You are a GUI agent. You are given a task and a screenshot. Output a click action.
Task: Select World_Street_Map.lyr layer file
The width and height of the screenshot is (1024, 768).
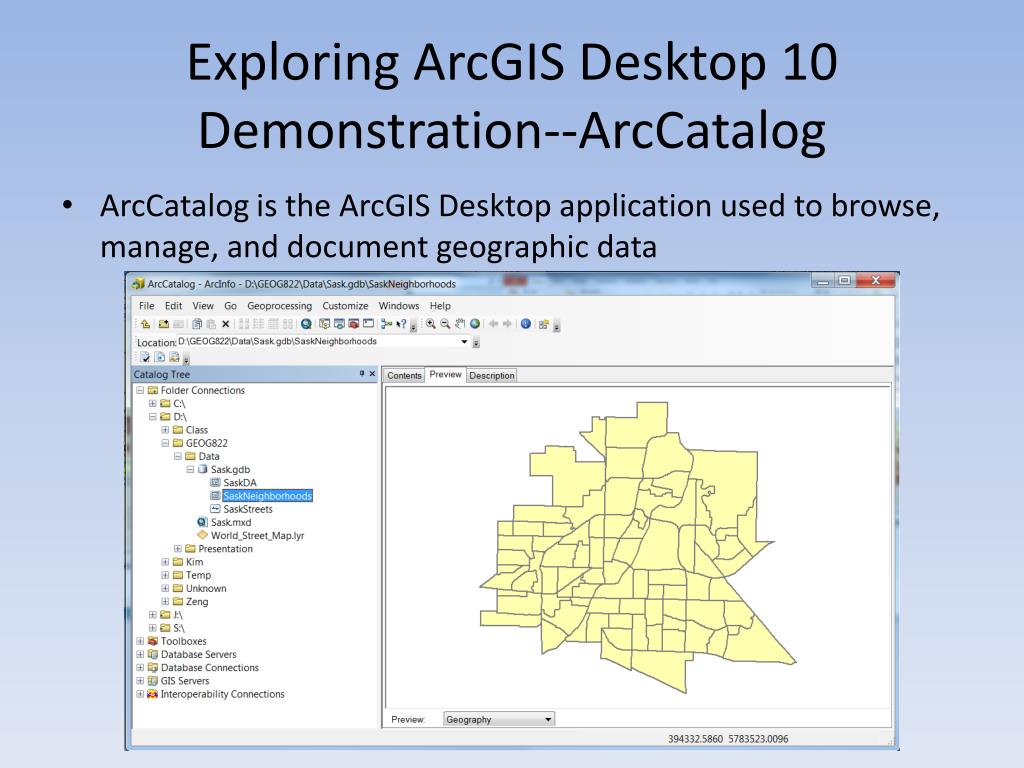(257, 536)
